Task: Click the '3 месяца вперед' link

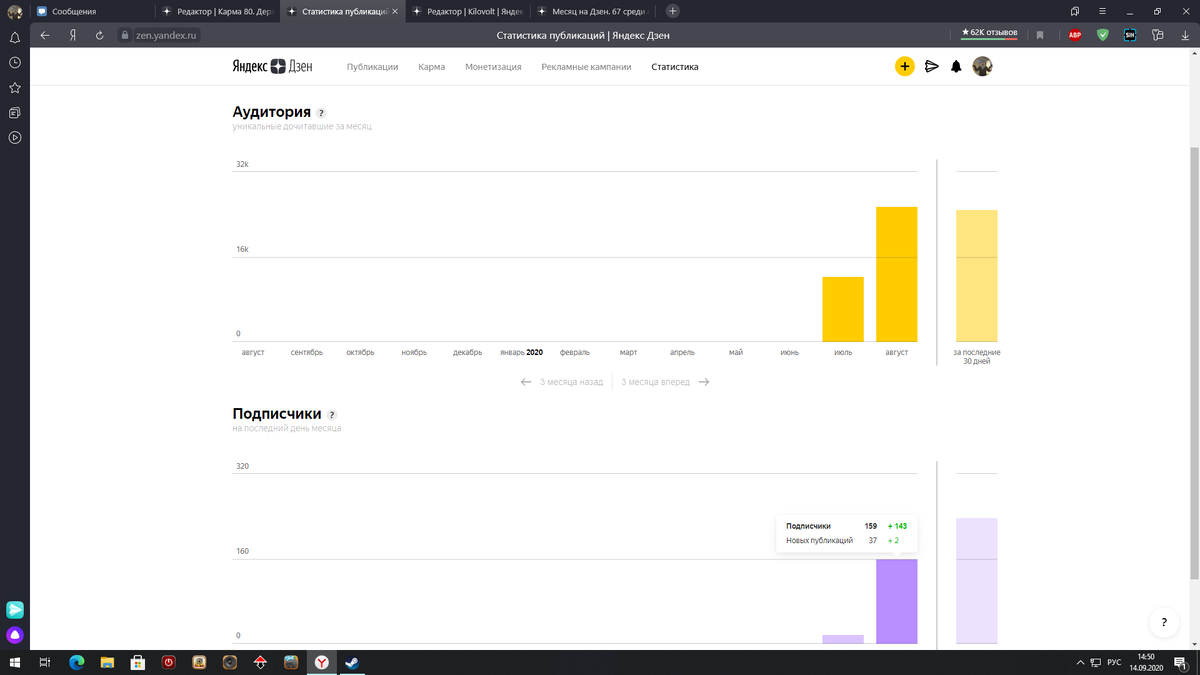Action: (655, 382)
